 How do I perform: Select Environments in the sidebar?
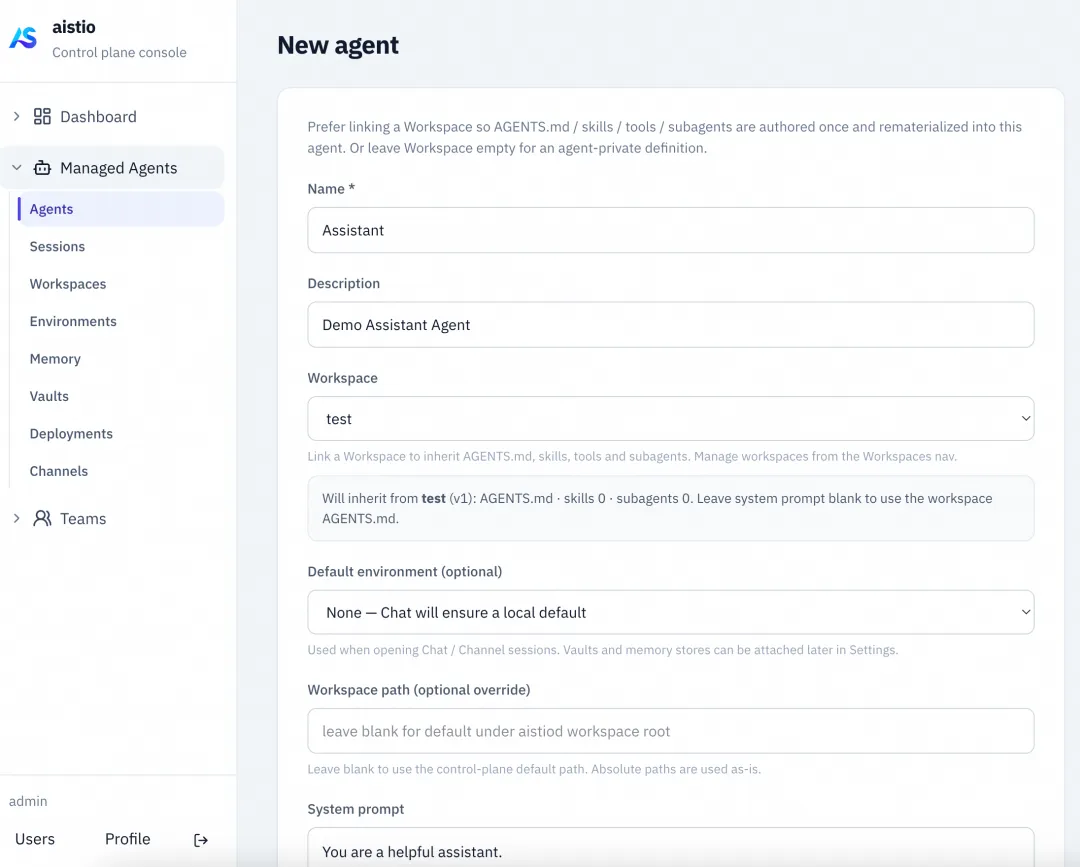coord(73,322)
